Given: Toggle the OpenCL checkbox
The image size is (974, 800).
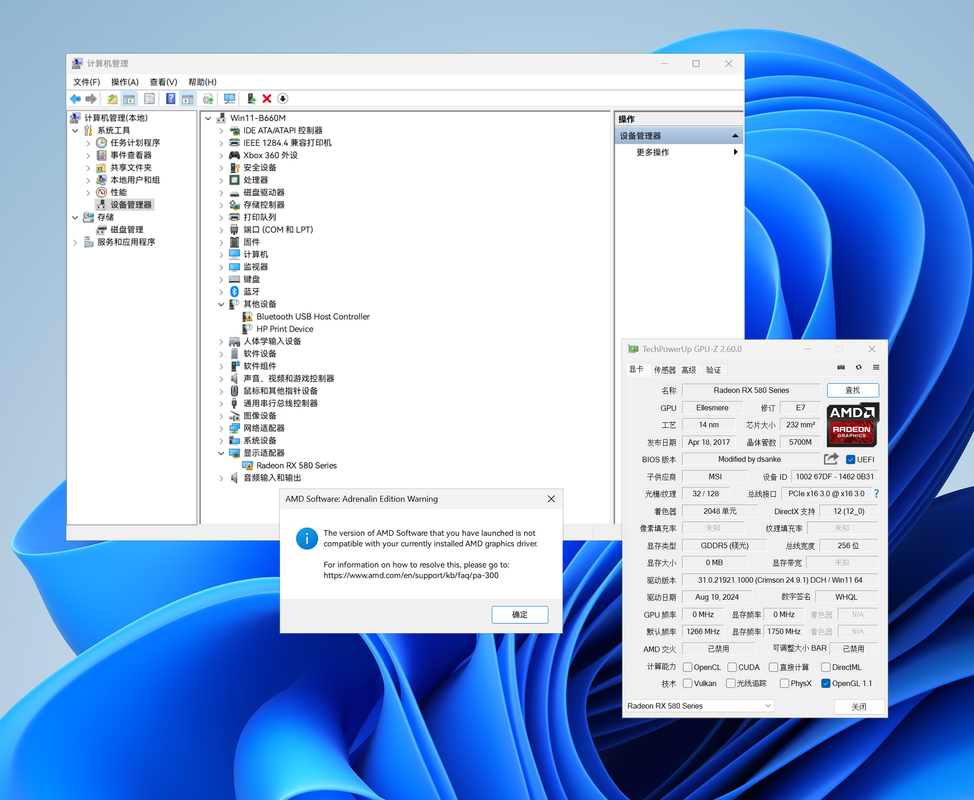Looking at the screenshot, I should [x=688, y=667].
